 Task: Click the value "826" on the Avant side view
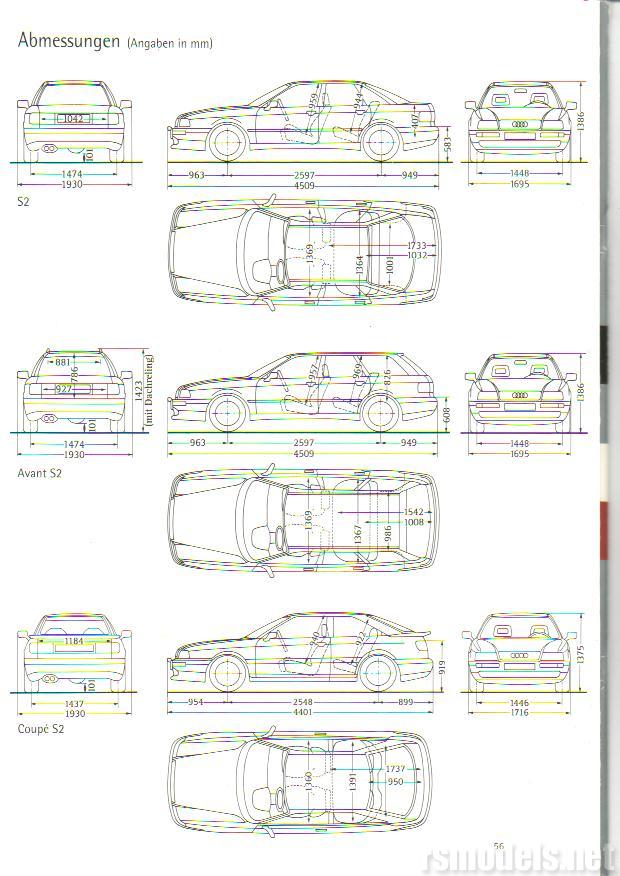tap(387, 378)
